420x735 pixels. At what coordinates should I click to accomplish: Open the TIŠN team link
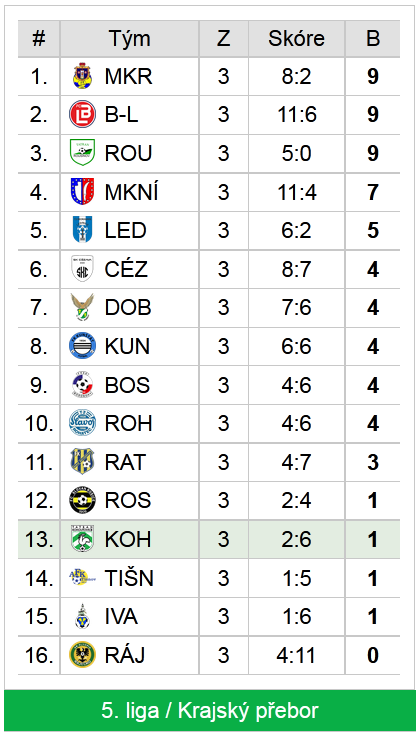(x=129, y=578)
